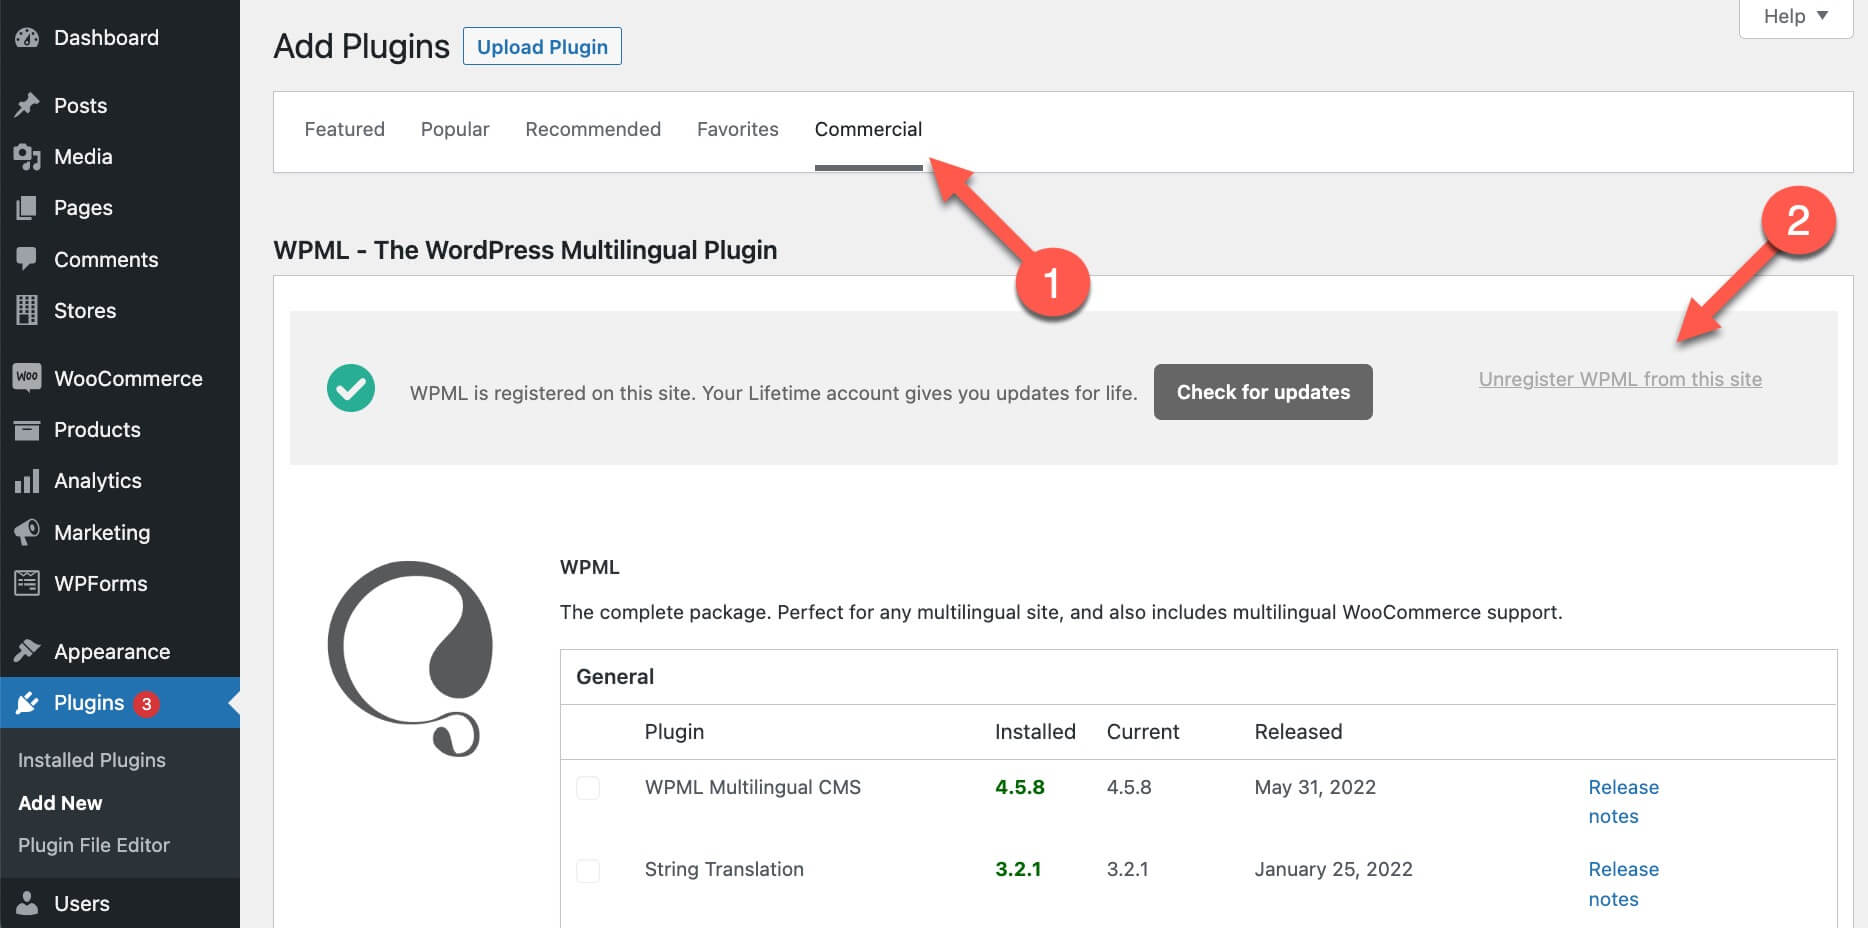This screenshot has width=1868, height=928.
Task: Click the Appearance paintbrush icon
Action: click(x=27, y=651)
